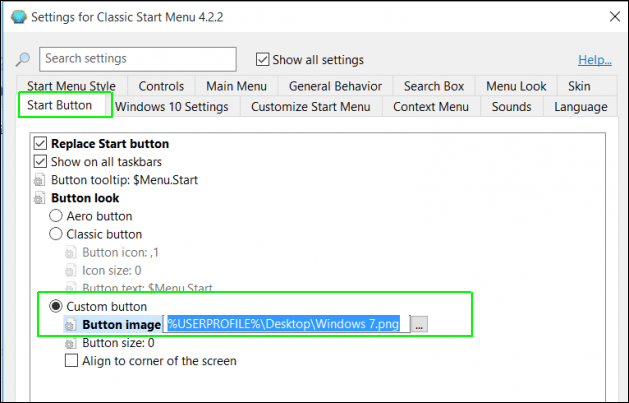Open the Help link

click(x=595, y=60)
